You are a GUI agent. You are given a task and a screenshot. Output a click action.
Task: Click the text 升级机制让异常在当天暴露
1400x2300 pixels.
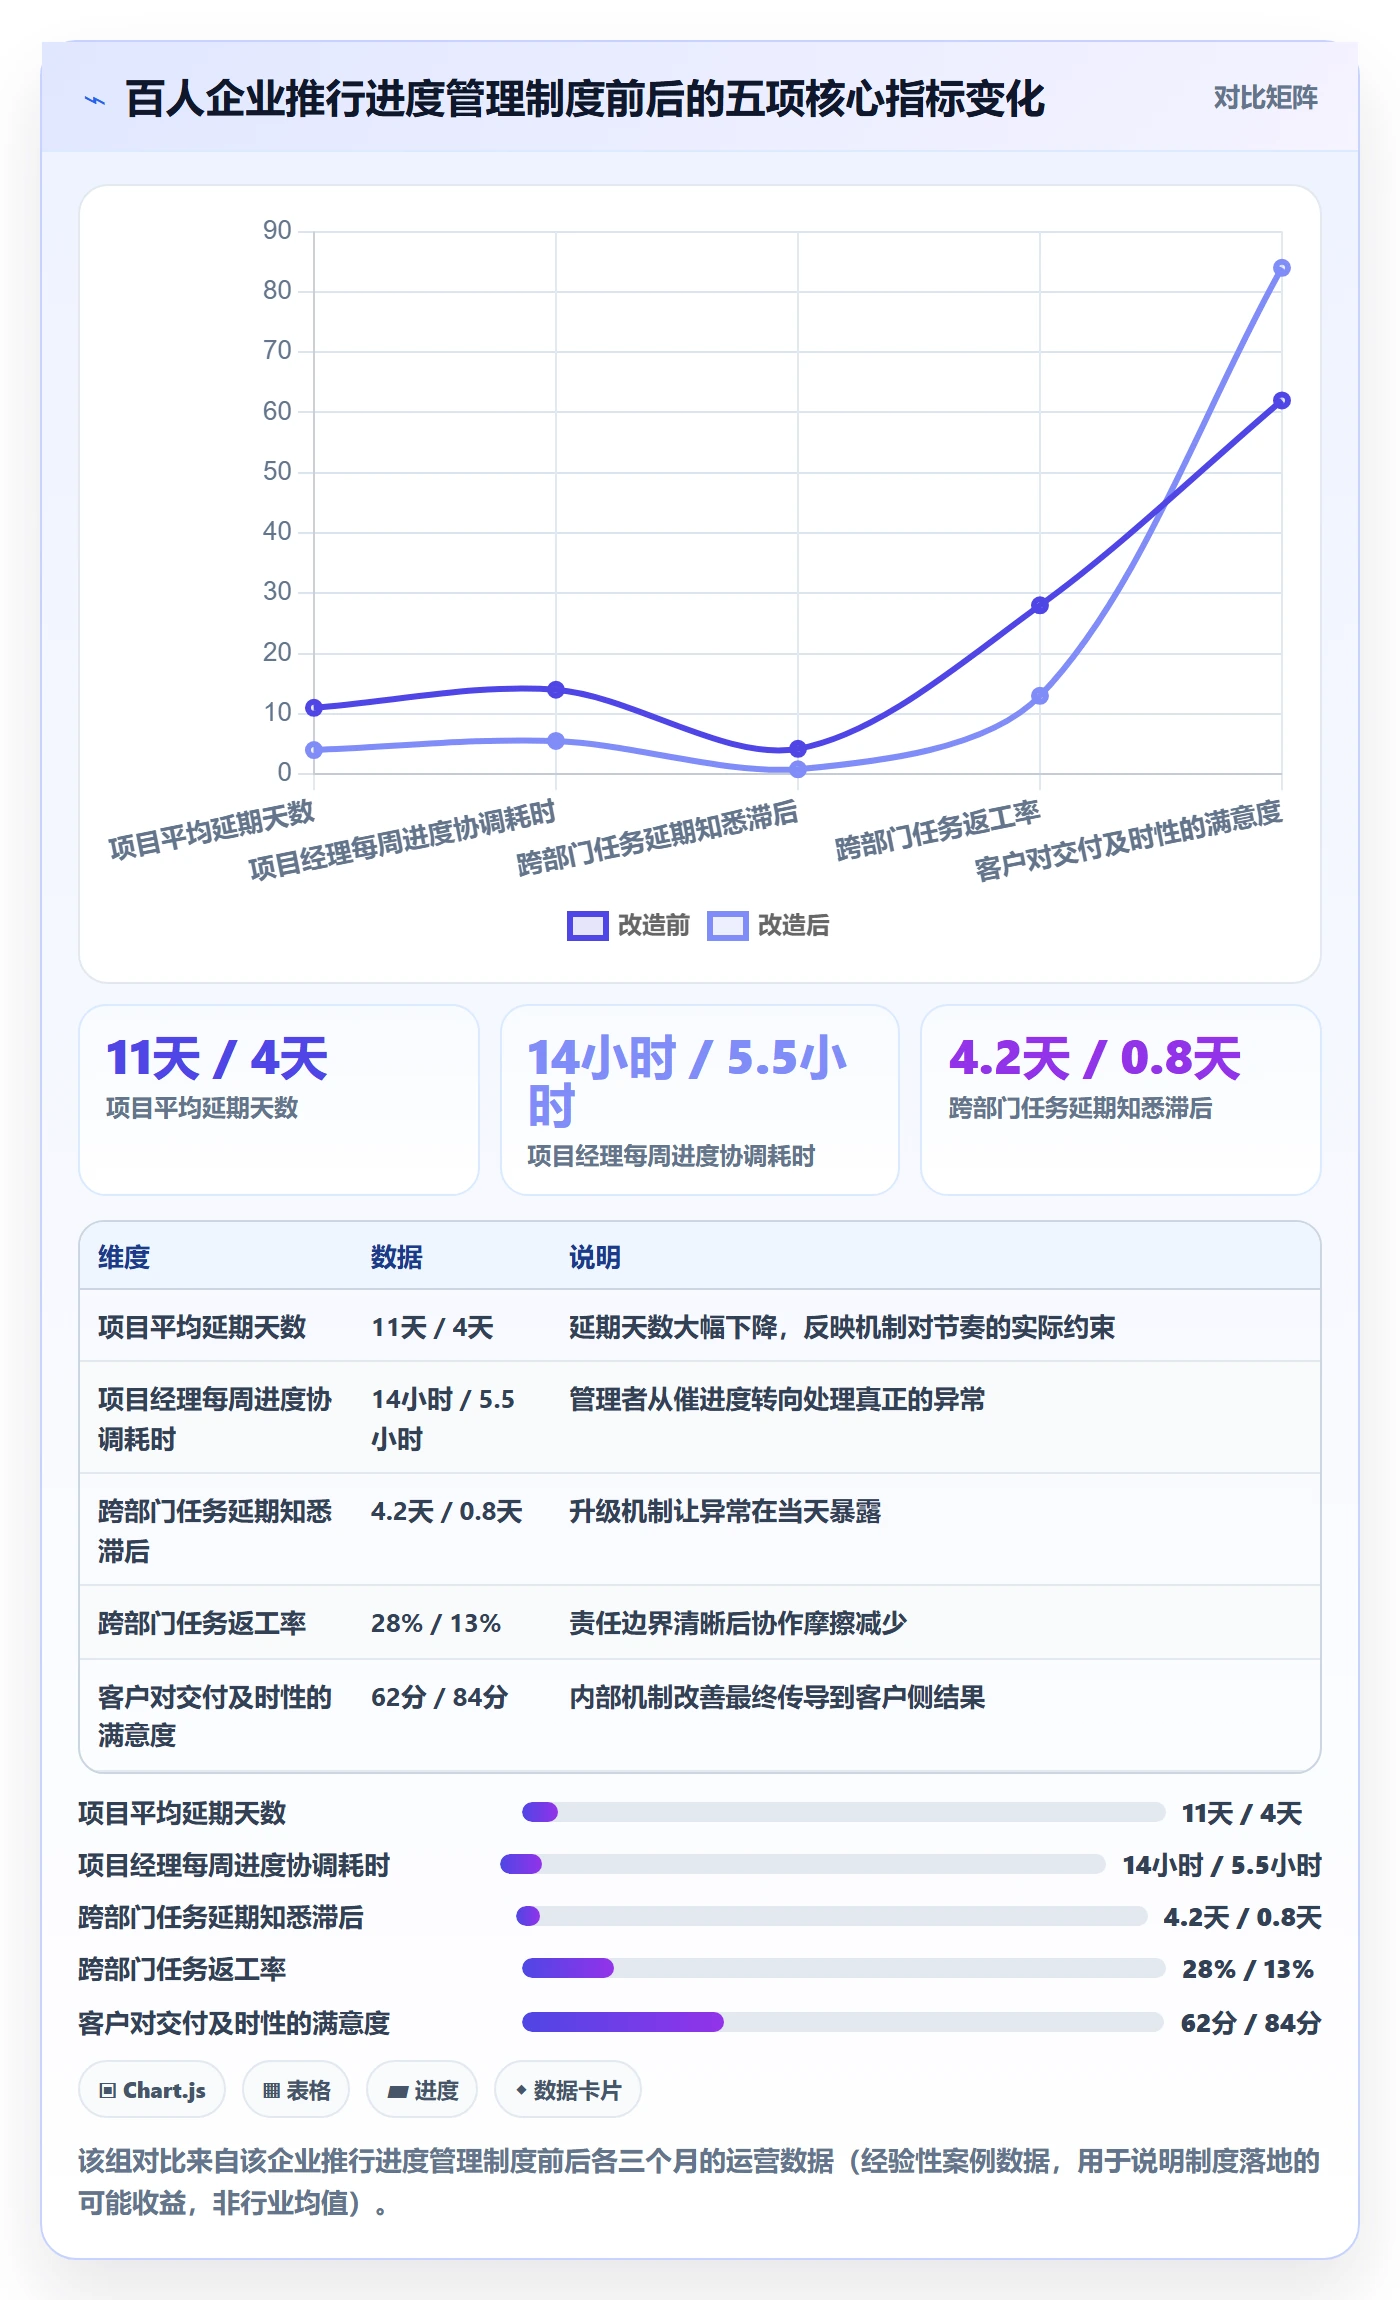(725, 1511)
